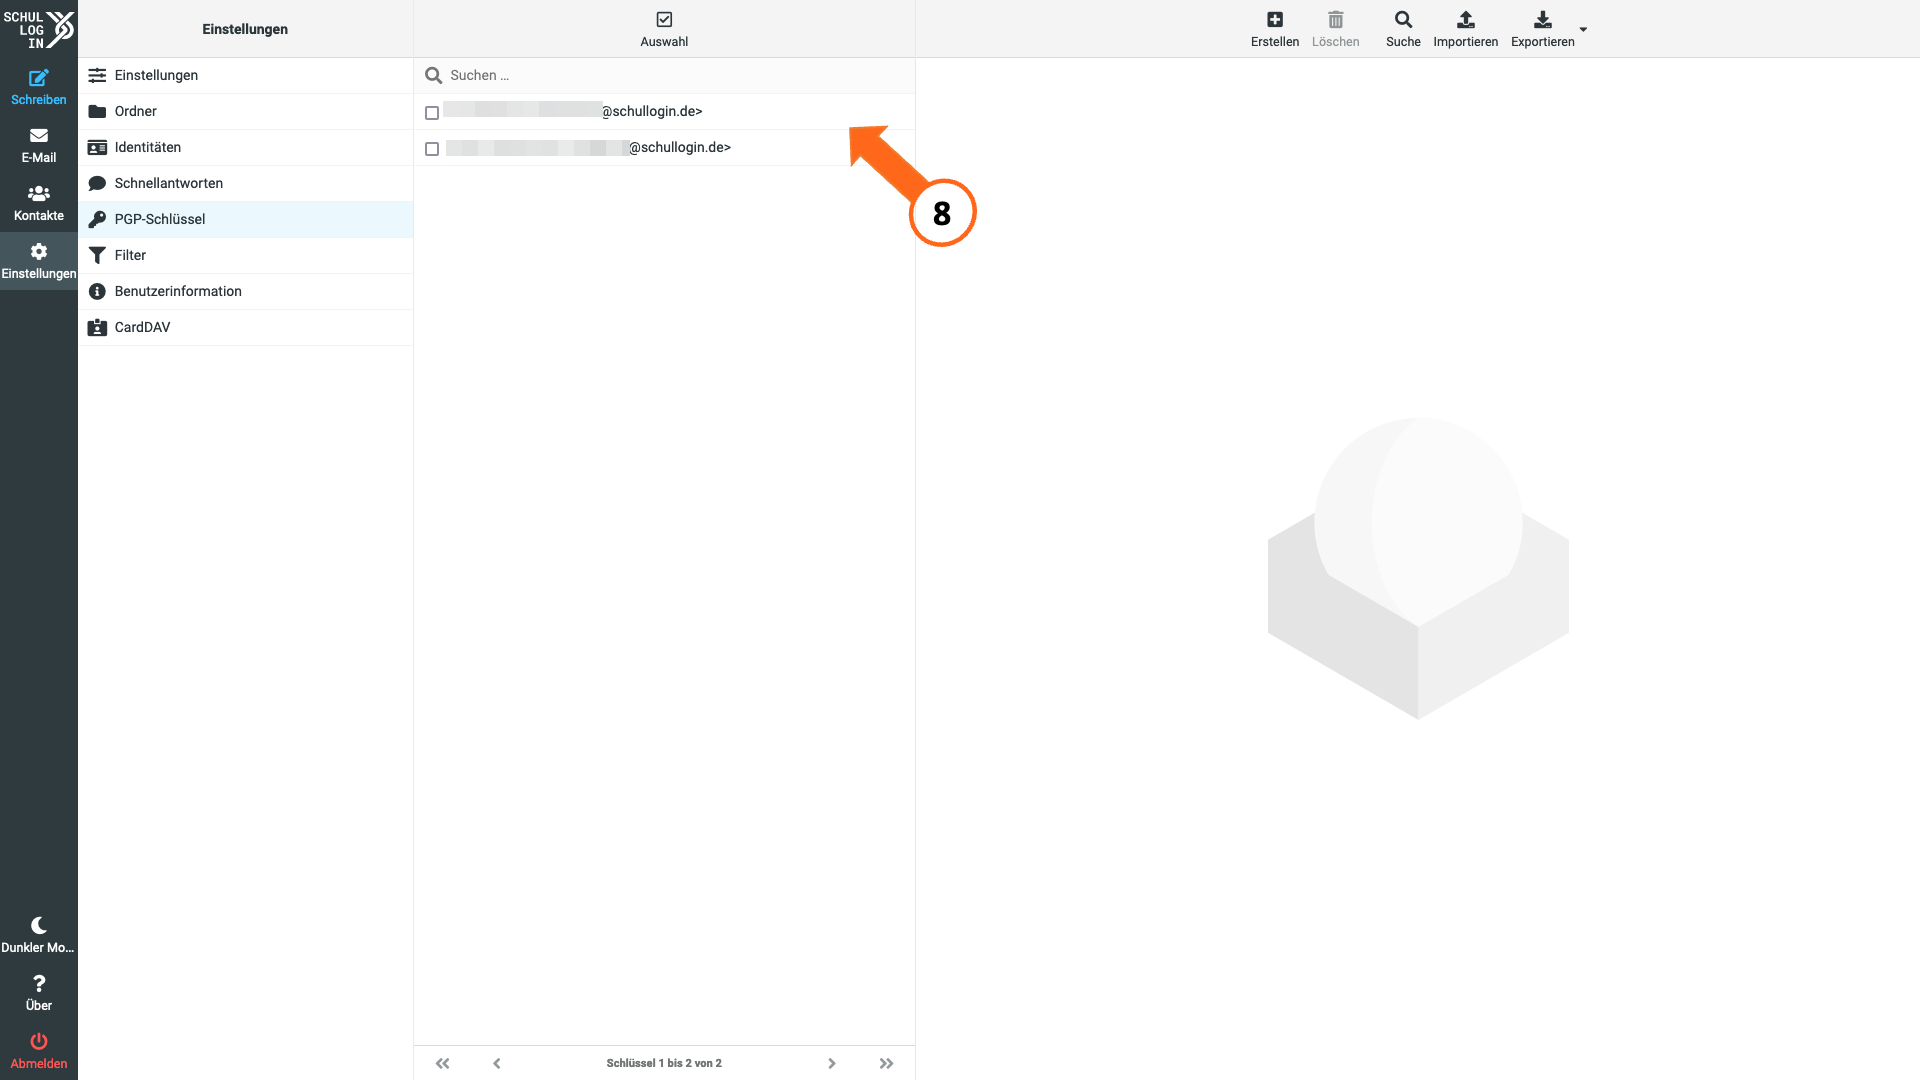Viewport: 1920px width, 1080px height.
Task: Open Ordner settings section
Action: pos(245,111)
